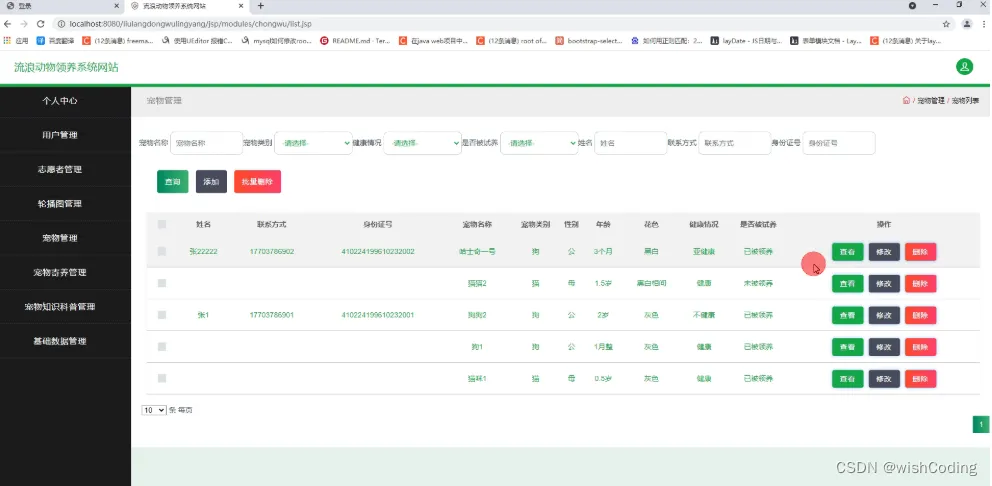
Task: Select 宠物管理 in the sidebar menu
Action: 60,238
